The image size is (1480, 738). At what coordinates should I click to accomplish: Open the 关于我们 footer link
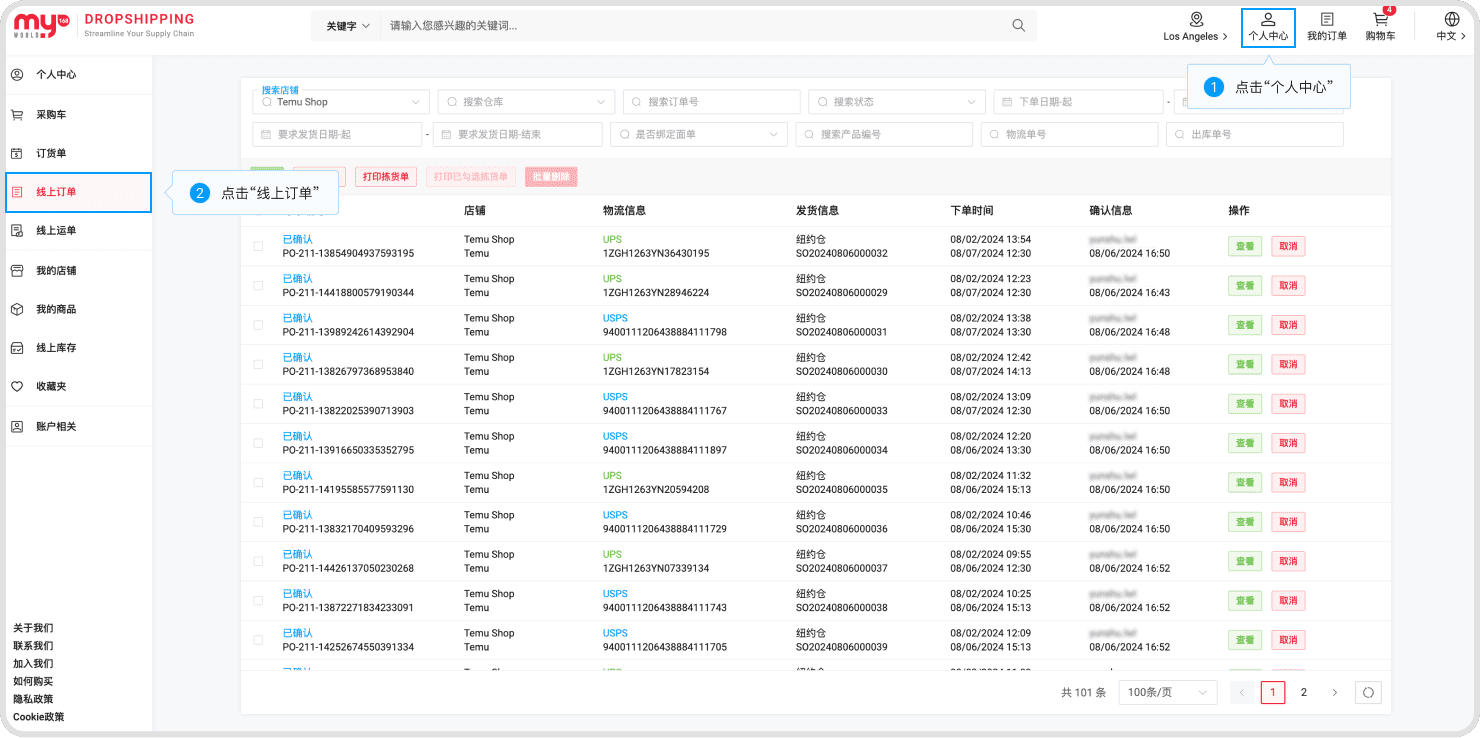tap(33, 628)
